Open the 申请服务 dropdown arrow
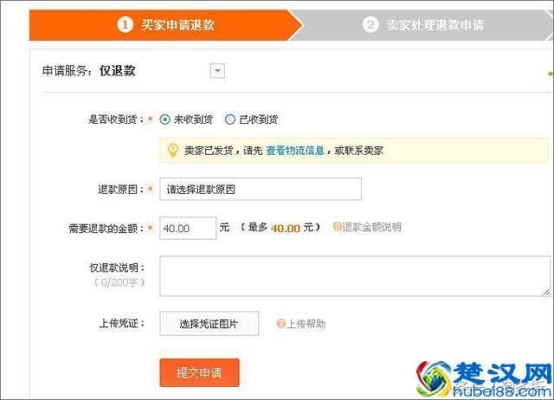The image size is (554, 400). [217, 71]
